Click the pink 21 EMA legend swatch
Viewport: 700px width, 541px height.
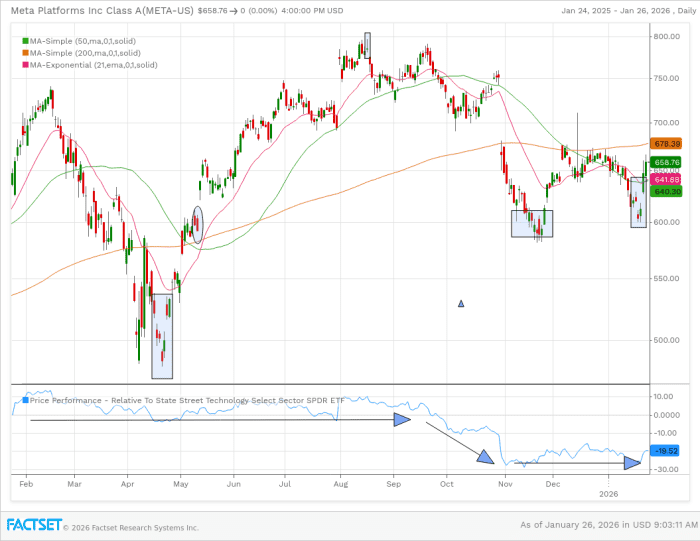[25, 65]
